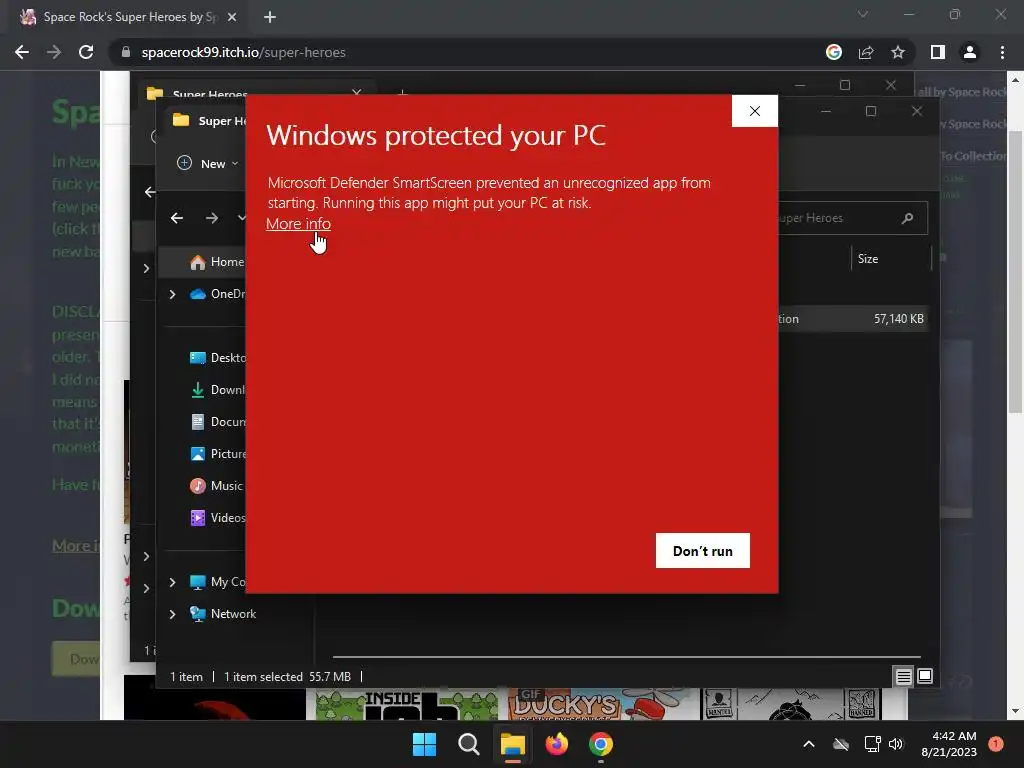Open the Ducky's game thumbnail
The width and height of the screenshot is (1024, 768).
[x=601, y=705]
